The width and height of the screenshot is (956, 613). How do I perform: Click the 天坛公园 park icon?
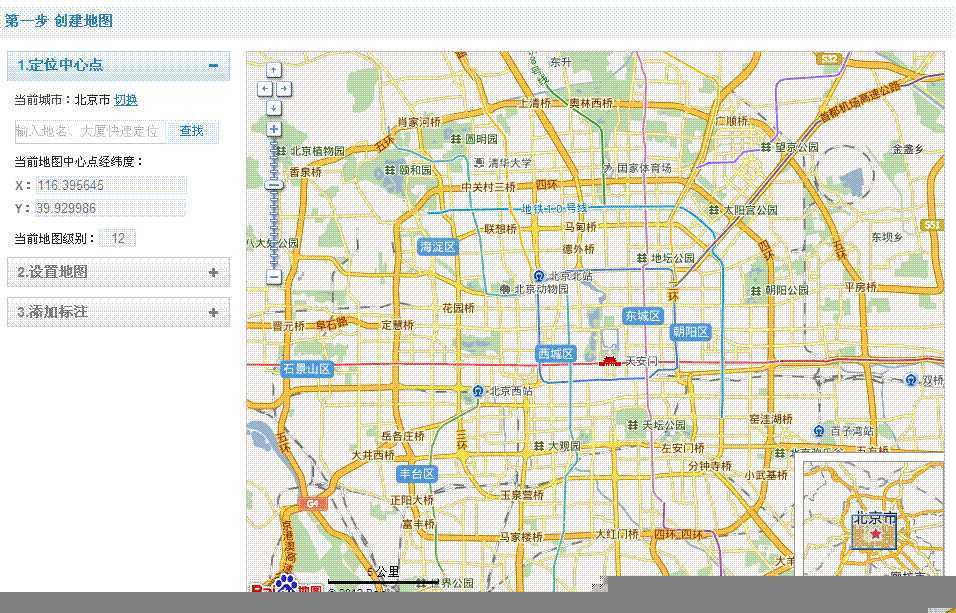tap(633, 425)
